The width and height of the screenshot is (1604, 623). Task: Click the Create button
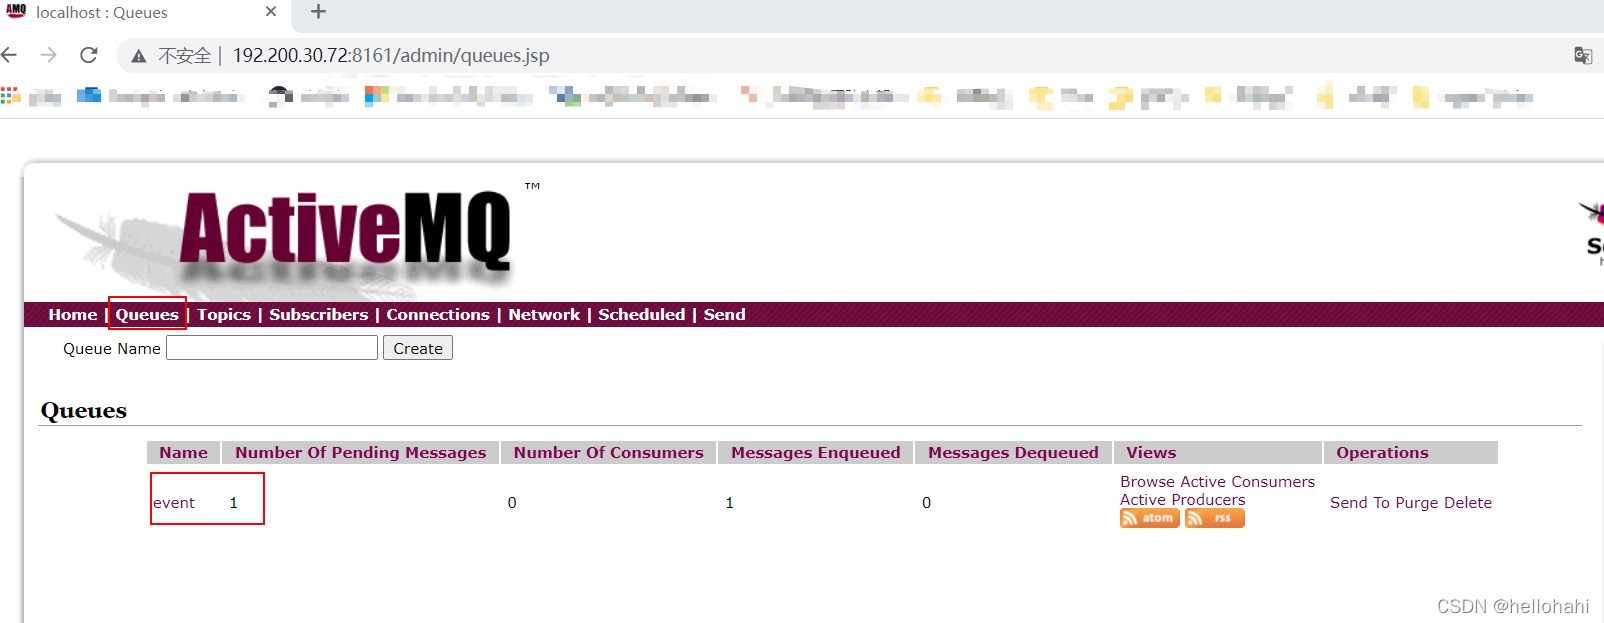[x=418, y=348]
